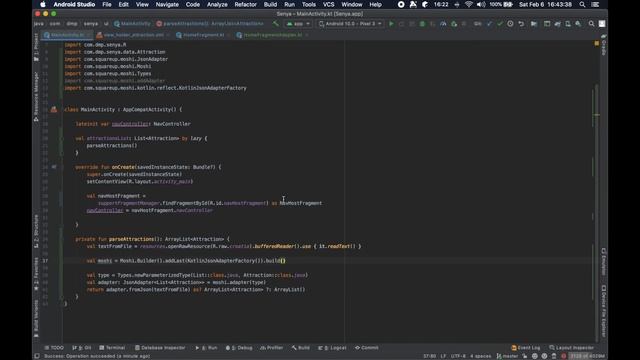Click the yellow warning indicator above scrollbar
Image resolution: width=640 pixels, height=360 pixels.
[x=597, y=43]
